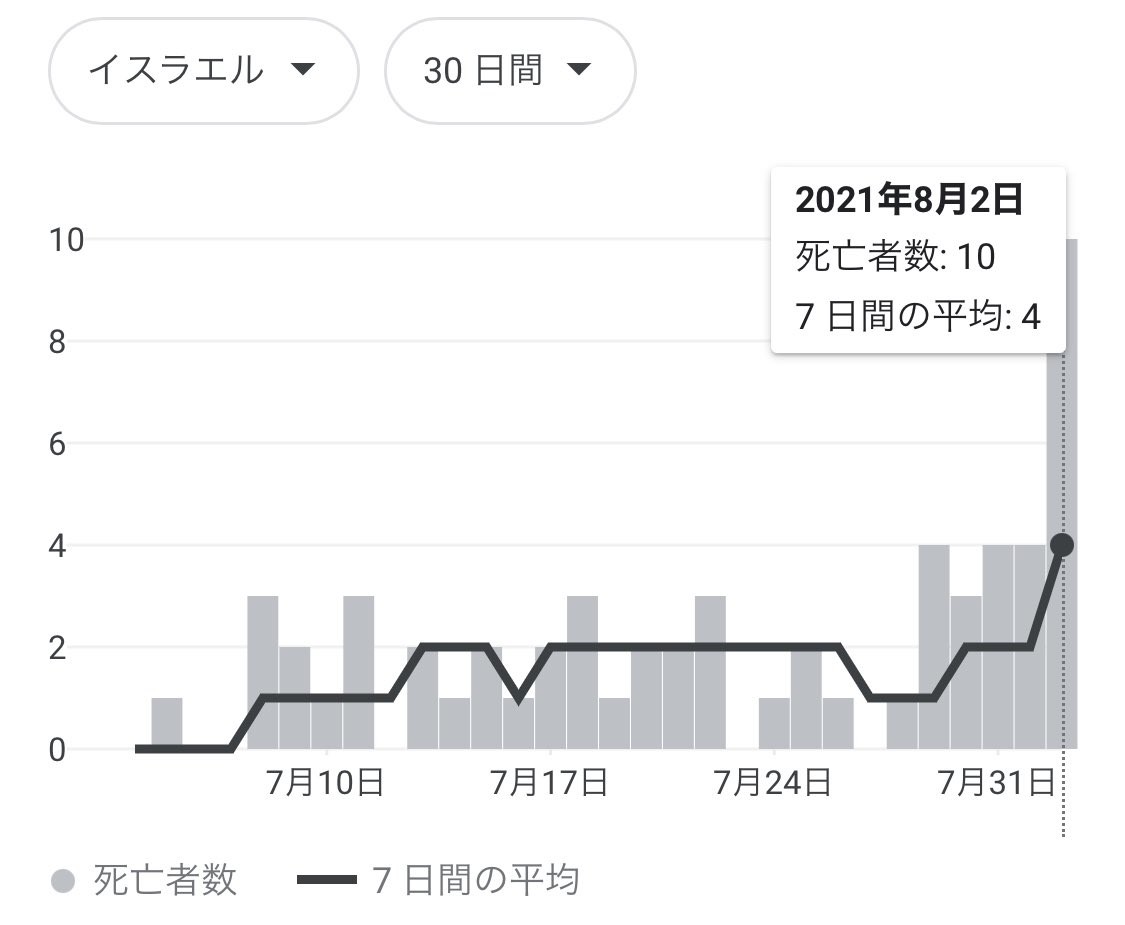Click the gray 死亡者数 legend dot
Image resolution: width=1125 pixels, height=925 pixels.
pos(63,881)
